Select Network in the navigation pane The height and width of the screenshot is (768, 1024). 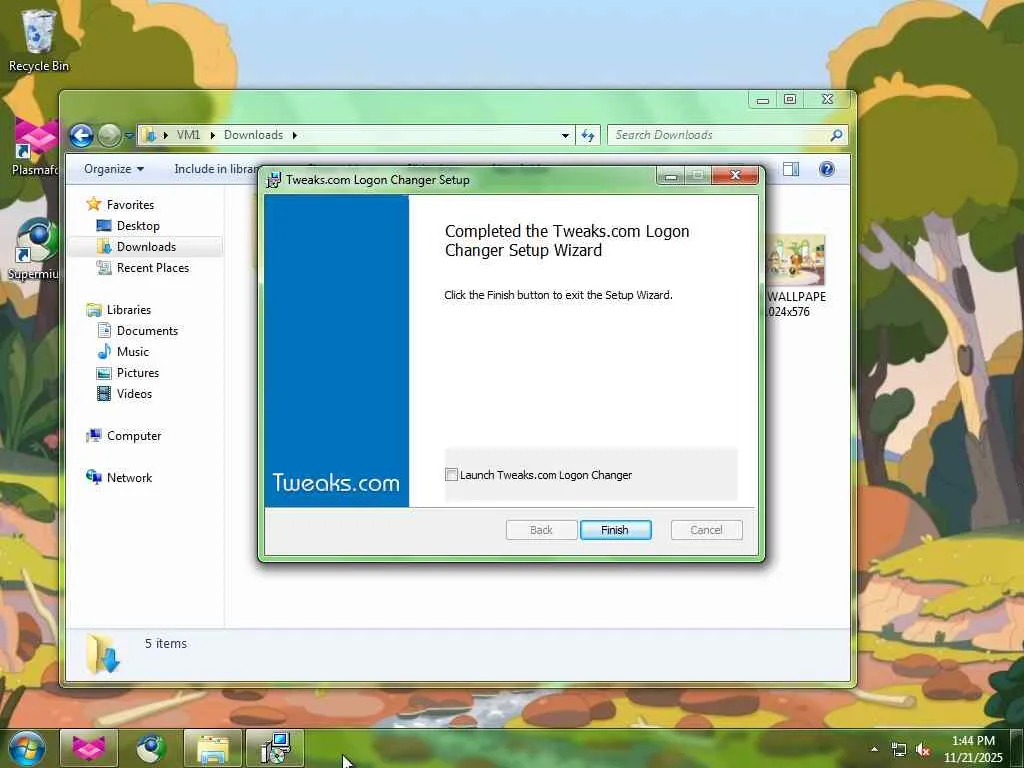point(129,478)
